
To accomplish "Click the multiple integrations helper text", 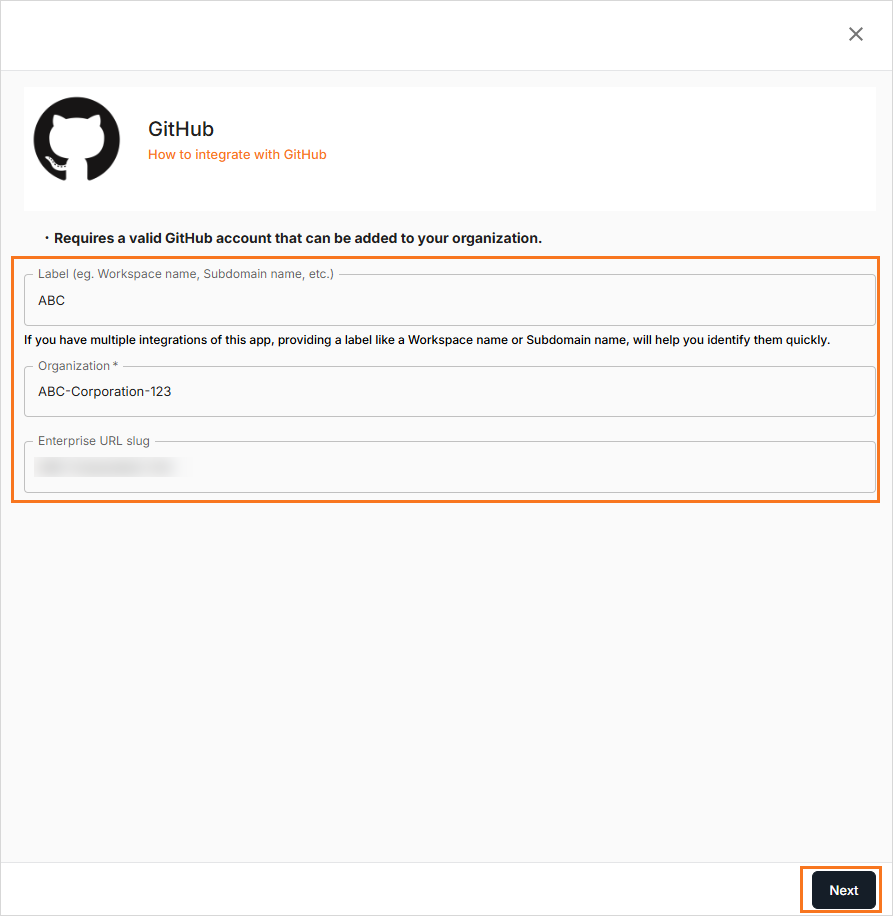I will pyautogui.click(x=427, y=340).
